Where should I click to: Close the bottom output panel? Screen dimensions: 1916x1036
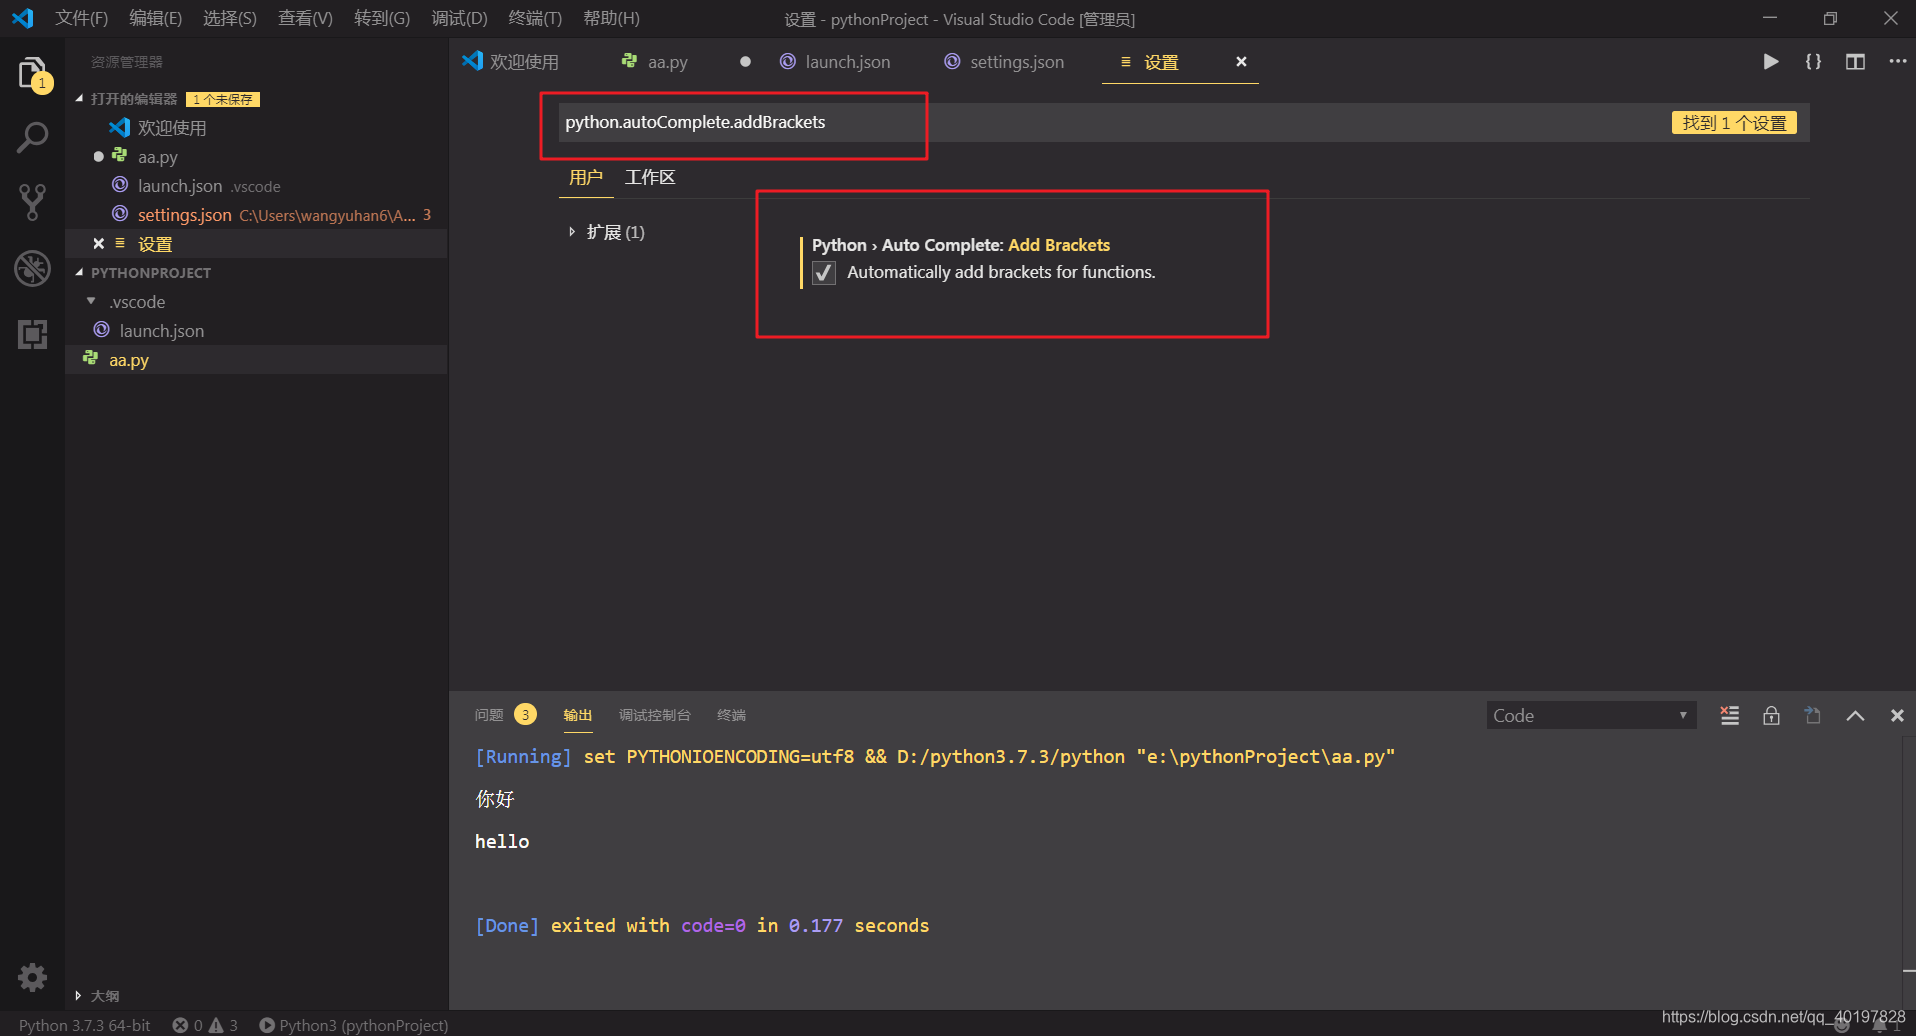pos(1897,715)
